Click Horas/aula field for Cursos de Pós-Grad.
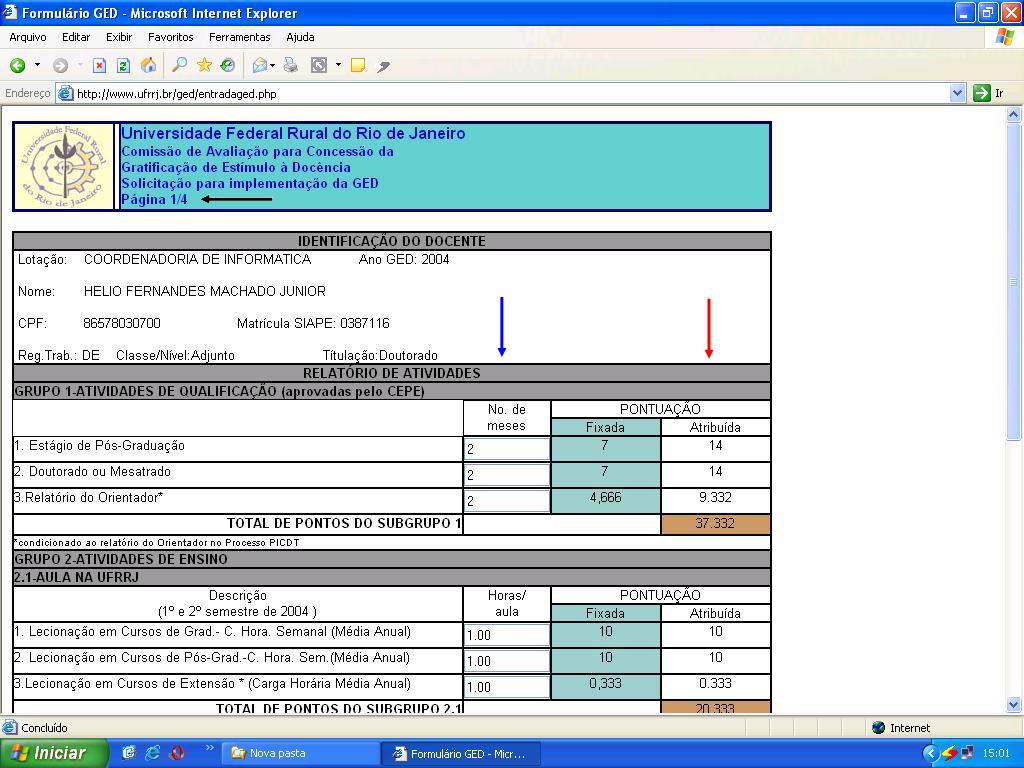 (507, 661)
